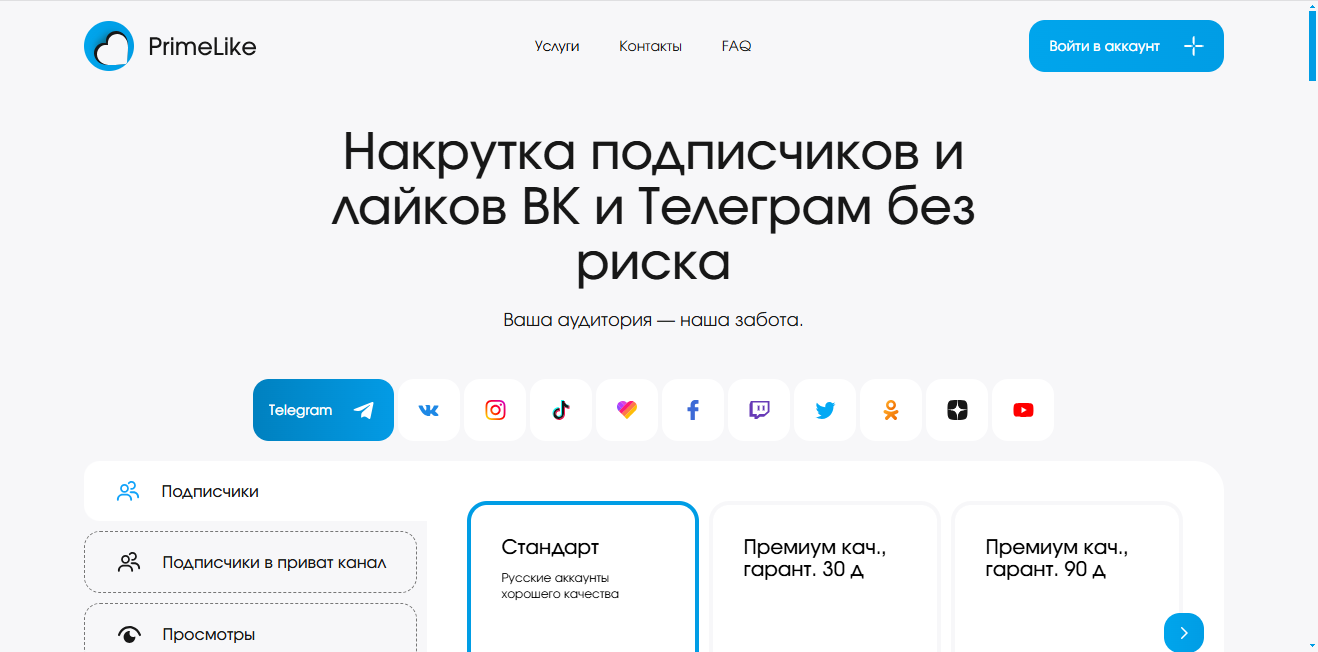
Task: Open the Просмотры sidebar category
Action: click(x=250, y=628)
